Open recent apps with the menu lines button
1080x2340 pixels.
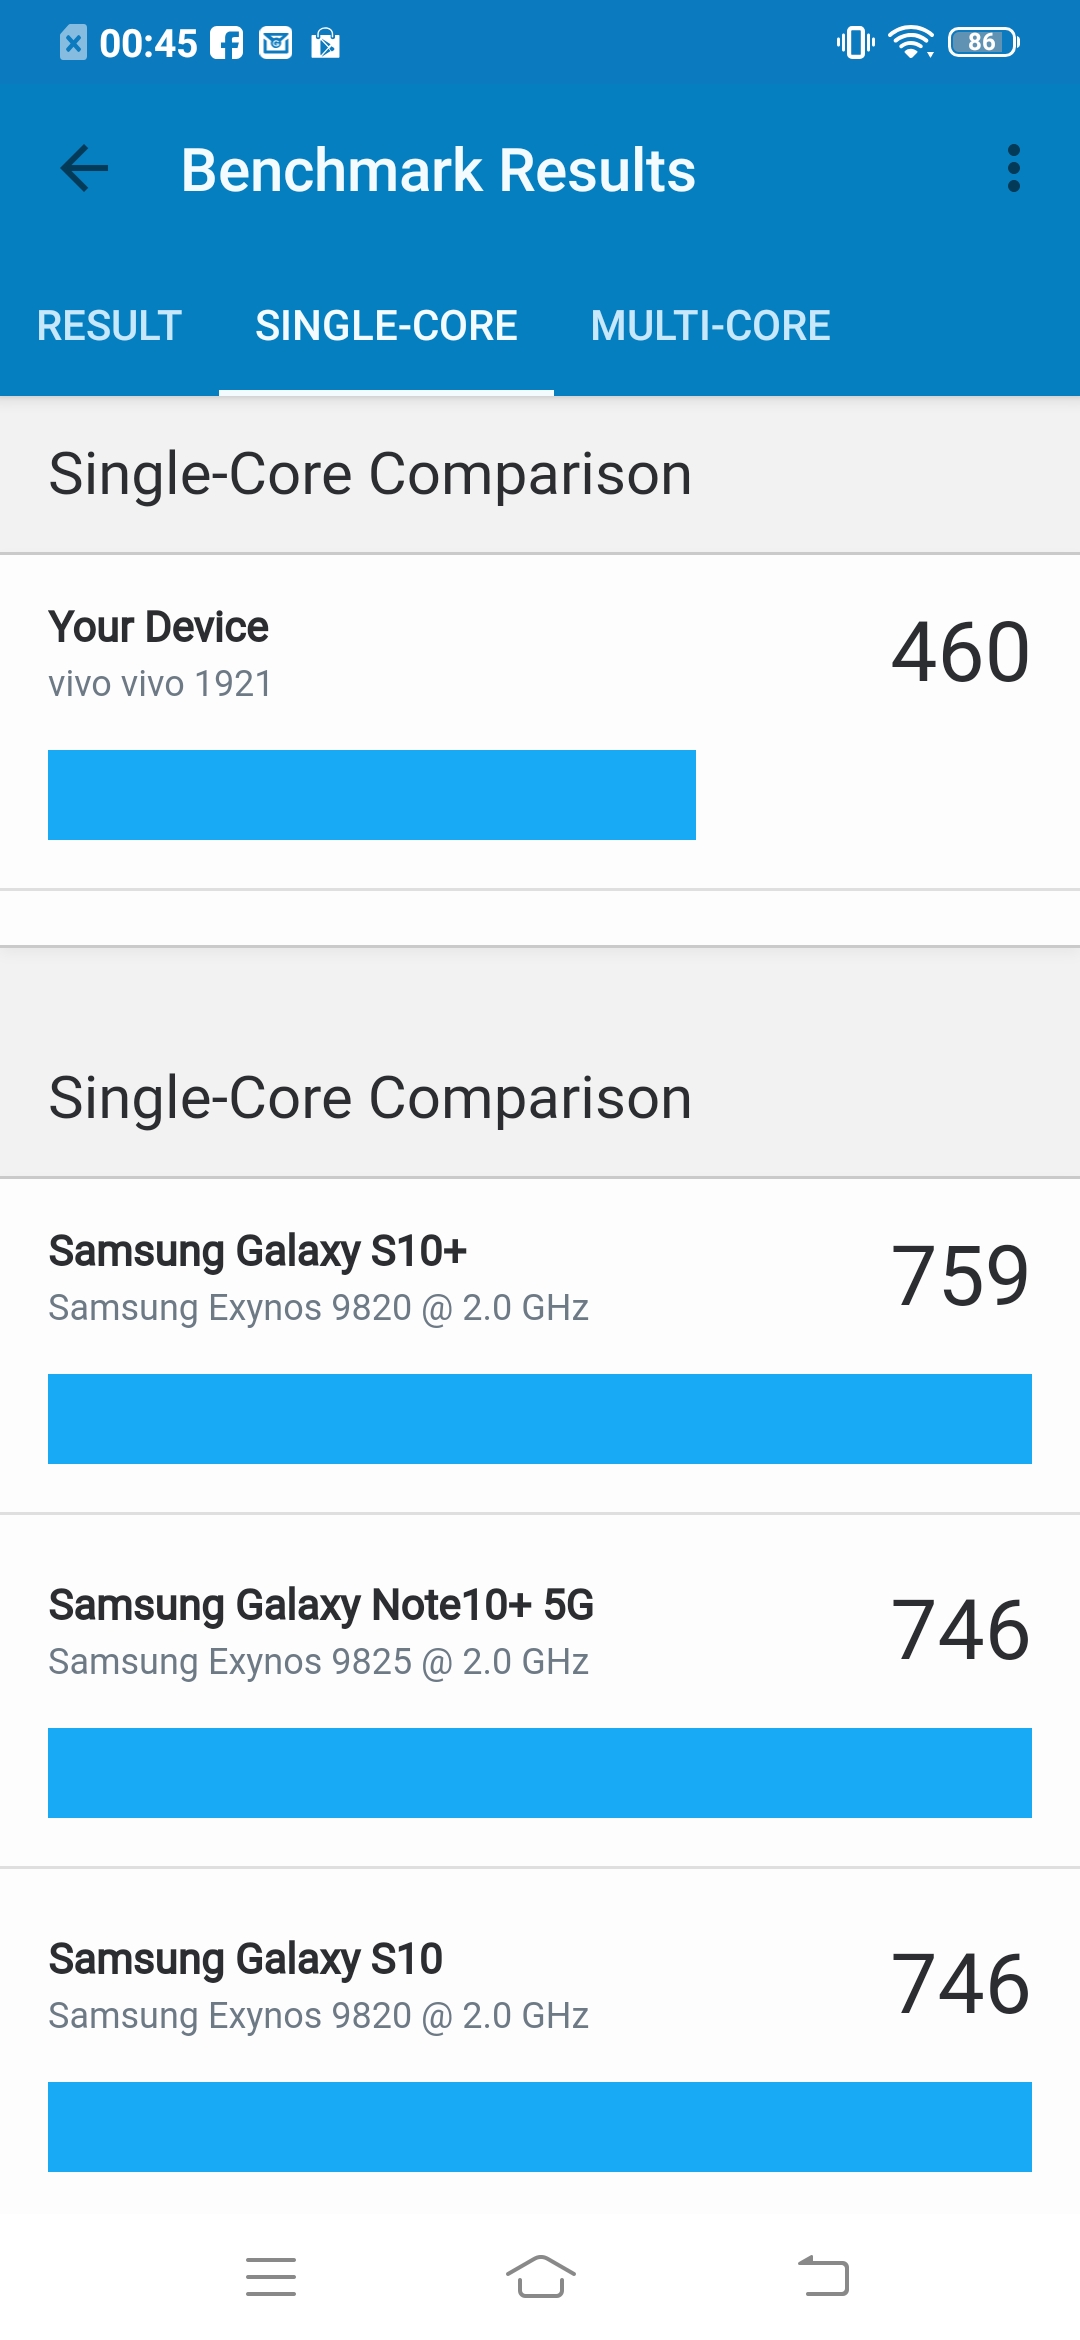pos(271,2277)
